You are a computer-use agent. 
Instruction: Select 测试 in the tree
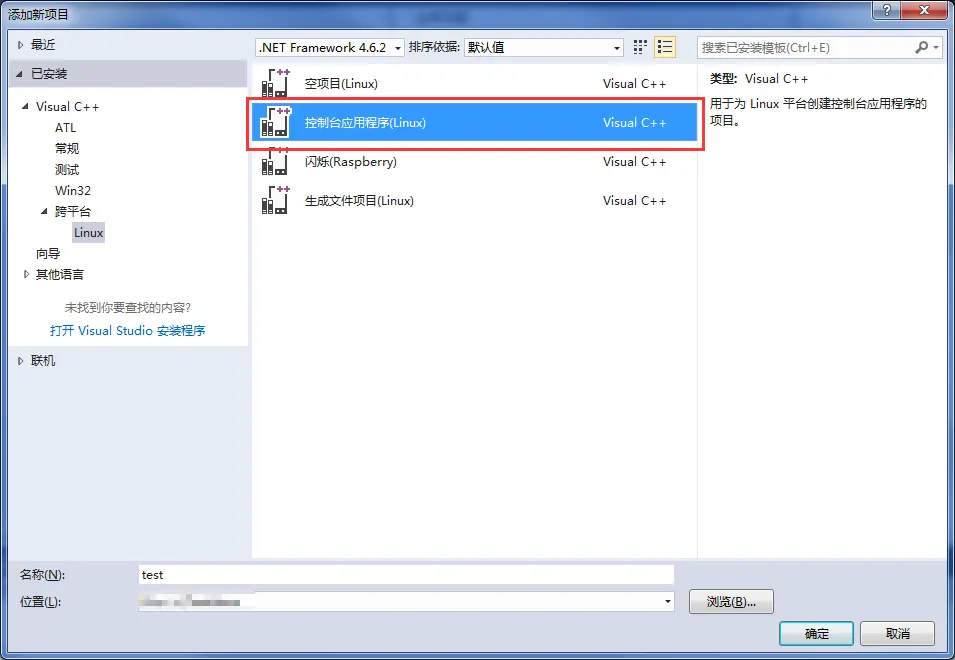point(67,170)
